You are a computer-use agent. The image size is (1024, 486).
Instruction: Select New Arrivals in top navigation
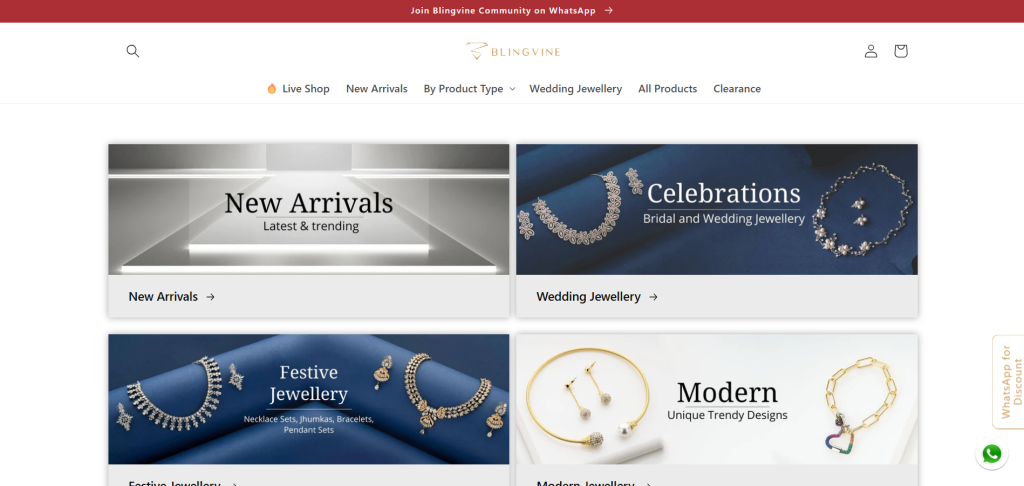(x=377, y=88)
